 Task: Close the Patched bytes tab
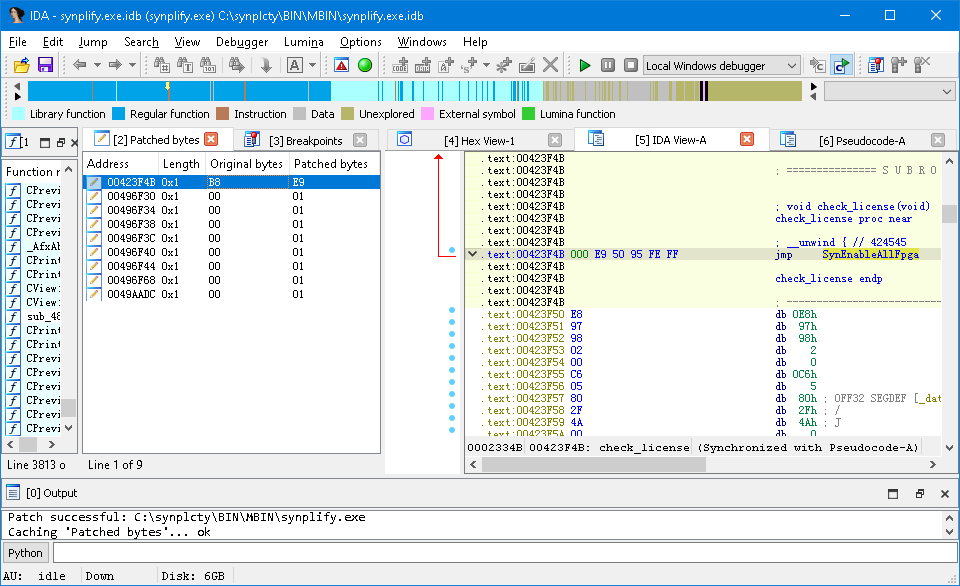(x=211, y=139)
